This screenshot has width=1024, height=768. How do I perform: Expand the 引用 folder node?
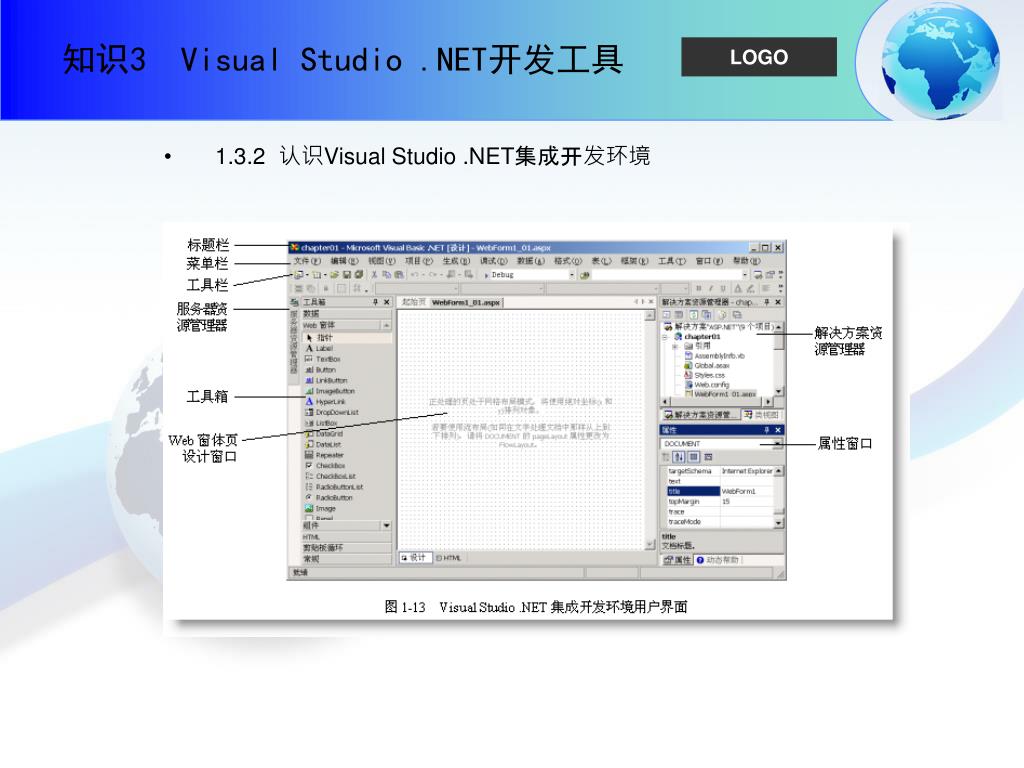675,346
